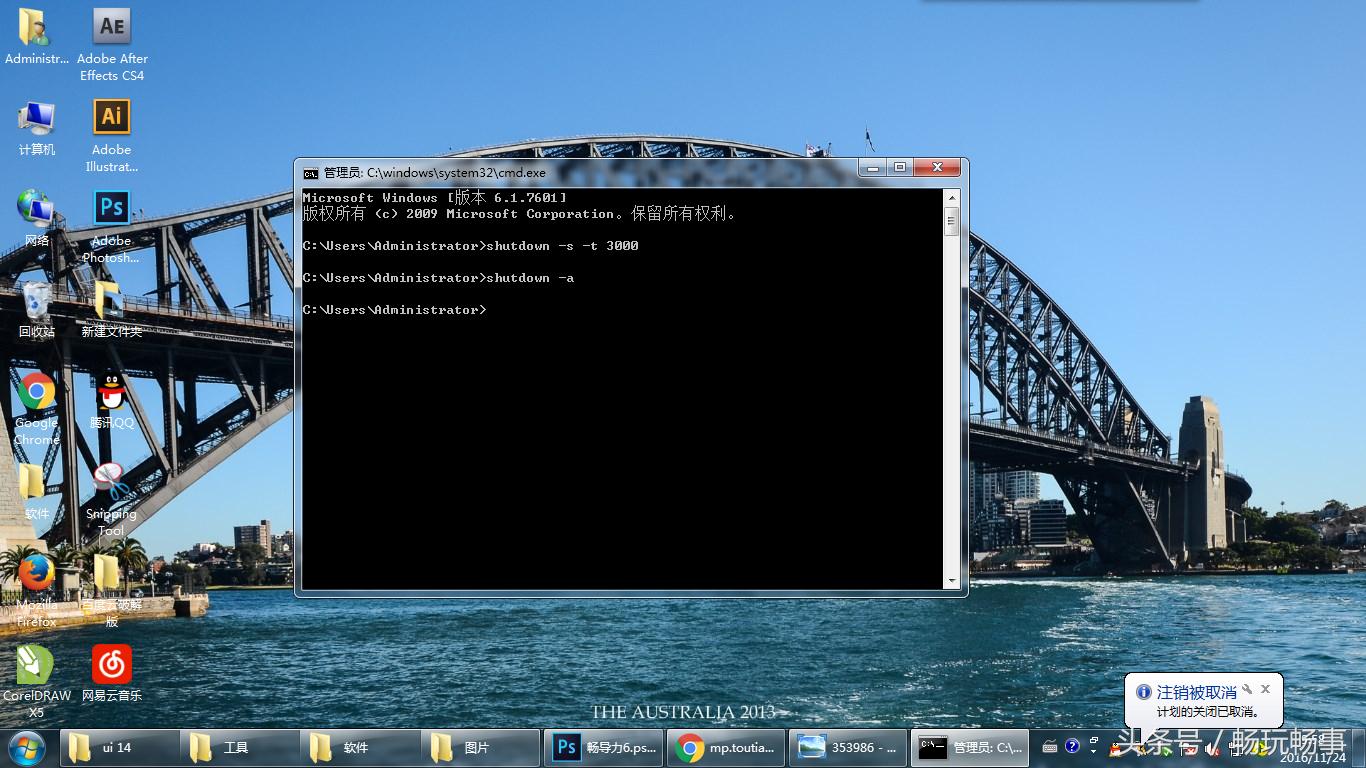
Task: Select the Google Chrome desktop shortcut
Action: click(36, 392)
